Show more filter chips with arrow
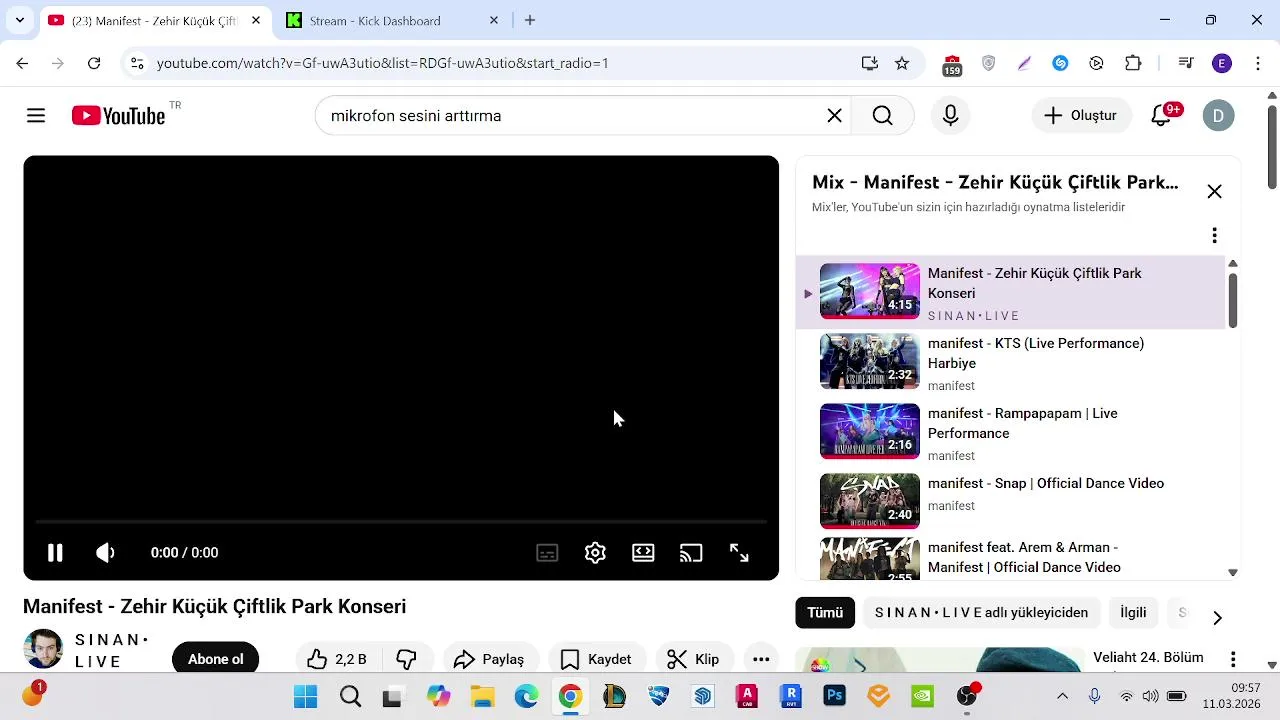Image resolution: width=1280 pixels, height=720 pixels. tap(1217, 618)
